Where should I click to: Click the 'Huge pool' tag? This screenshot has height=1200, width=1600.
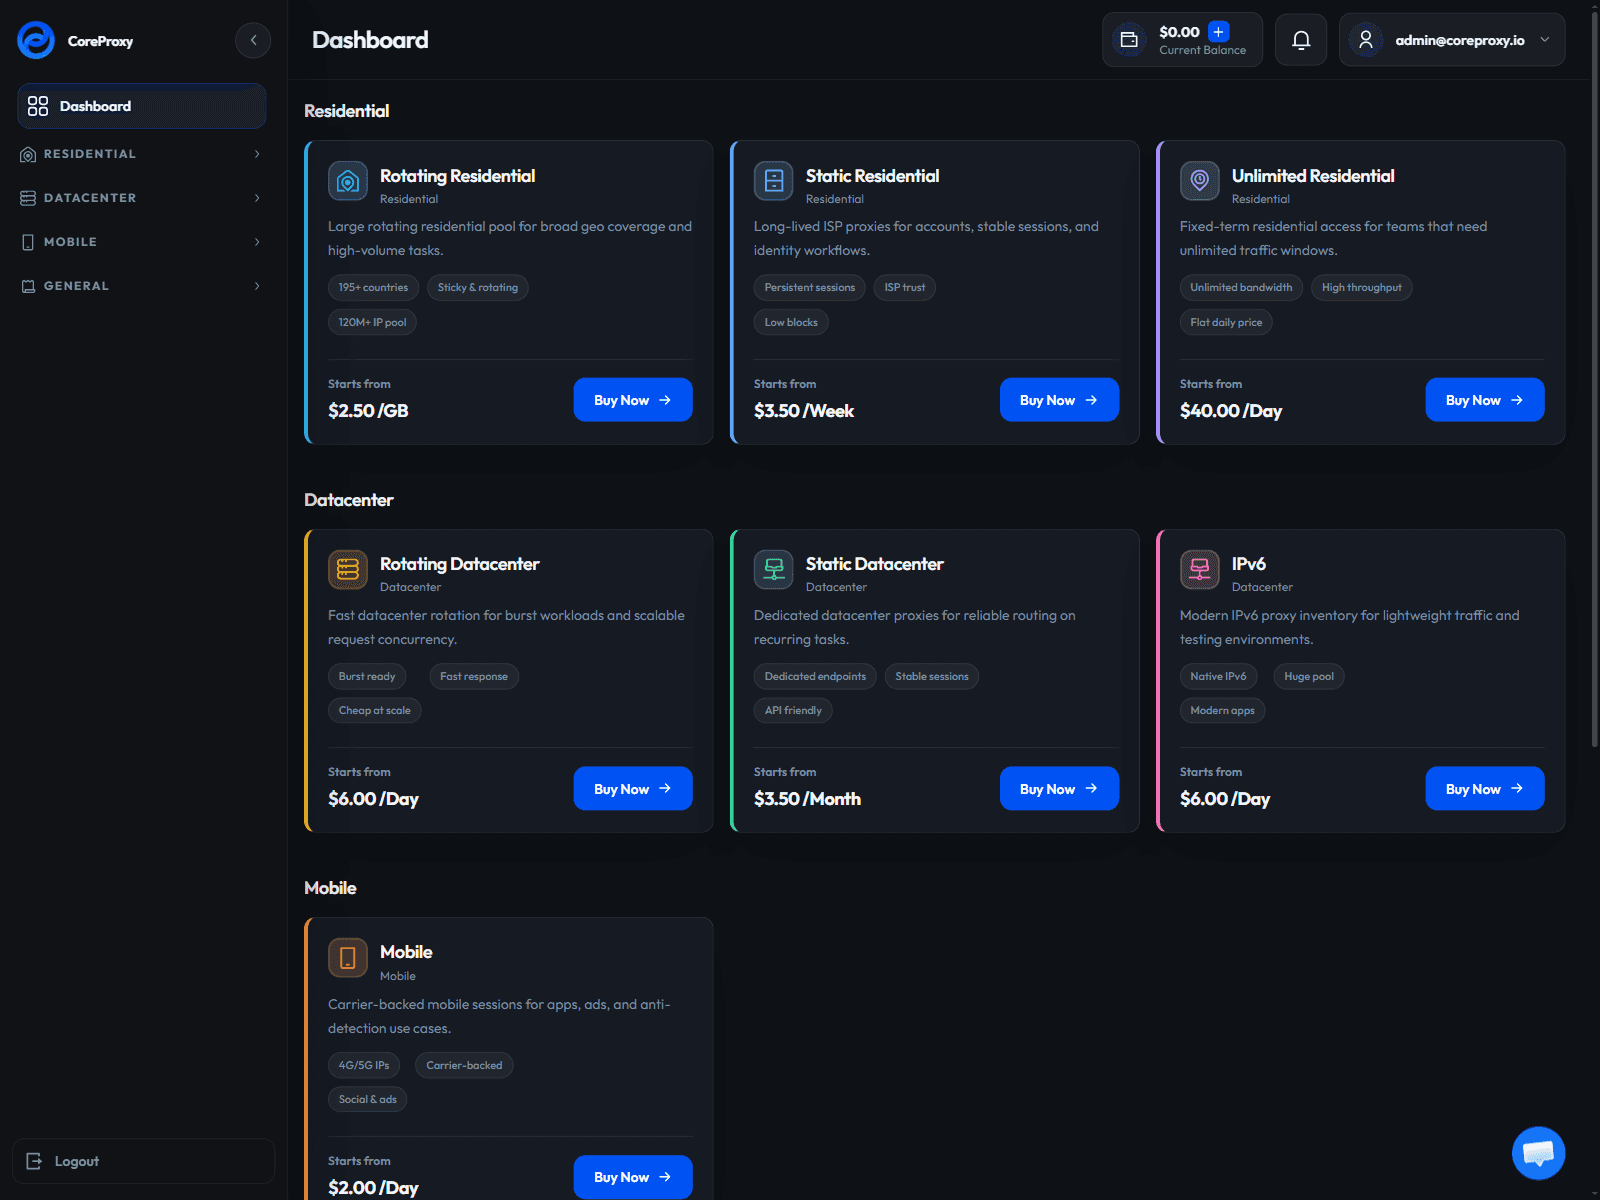click(1309, 677)
